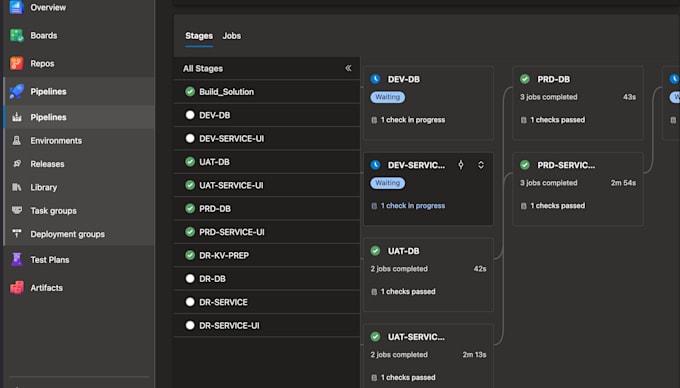The image size is (680, 388).
Task: Open '1 check in progress' link on DEV-SERVIC card
Action: tap(413, 206)
